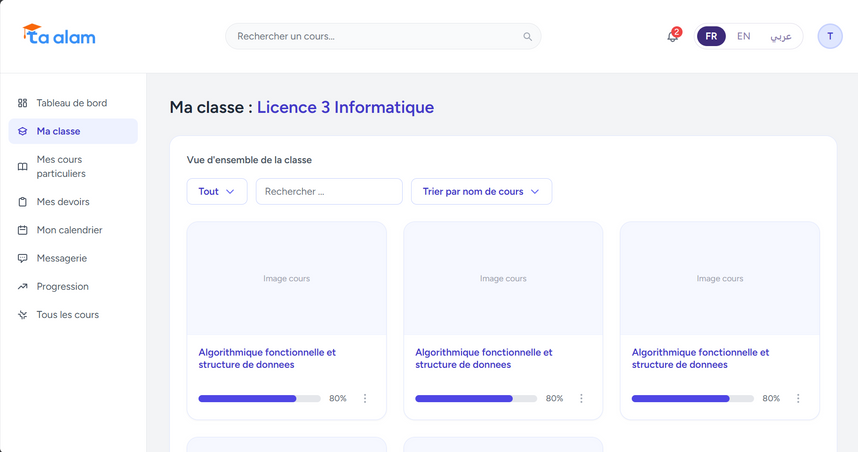
Task: Open Progression page
Action: tap(73, 287)
